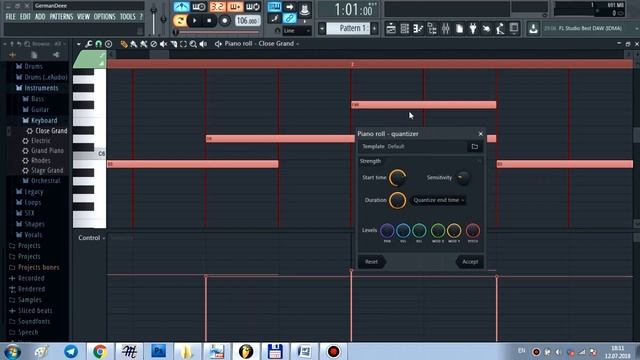Toggle step editing mode arrow

(x=289, y=7)
